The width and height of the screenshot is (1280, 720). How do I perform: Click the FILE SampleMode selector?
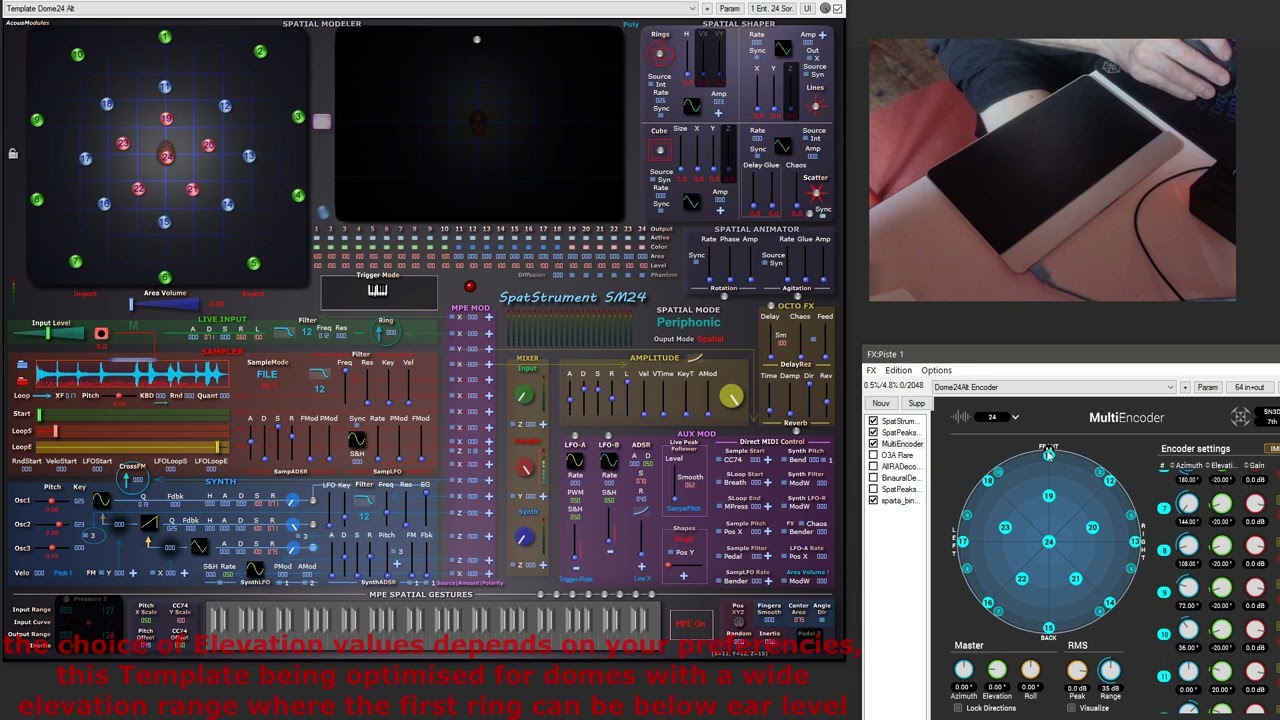pyautogui.click(x=267, y=374)
